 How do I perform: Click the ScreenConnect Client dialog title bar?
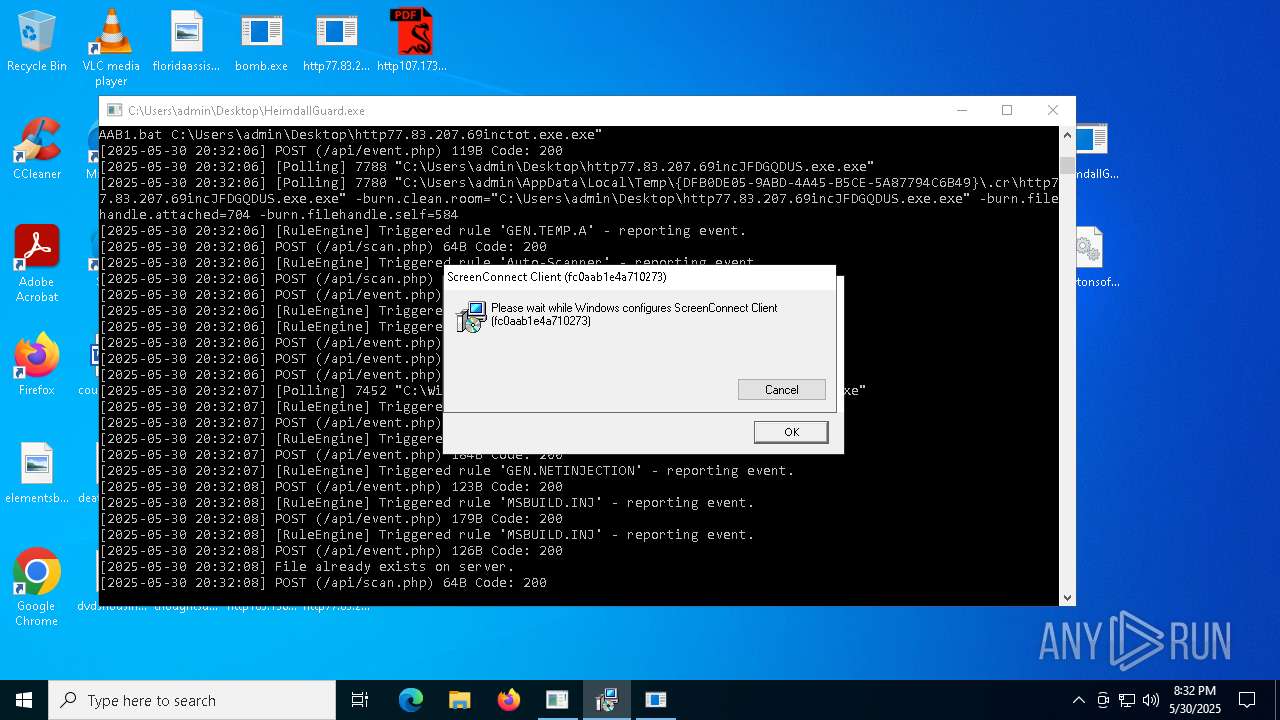tap(640, 277)
